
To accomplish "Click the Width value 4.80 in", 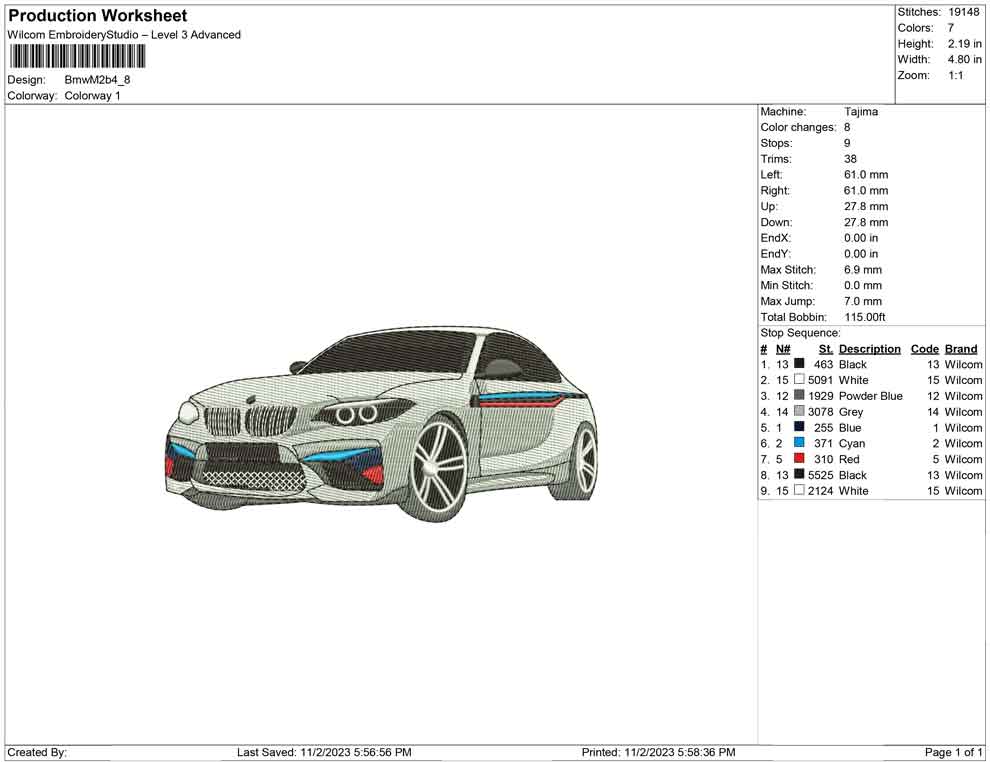I will point(965,59).
